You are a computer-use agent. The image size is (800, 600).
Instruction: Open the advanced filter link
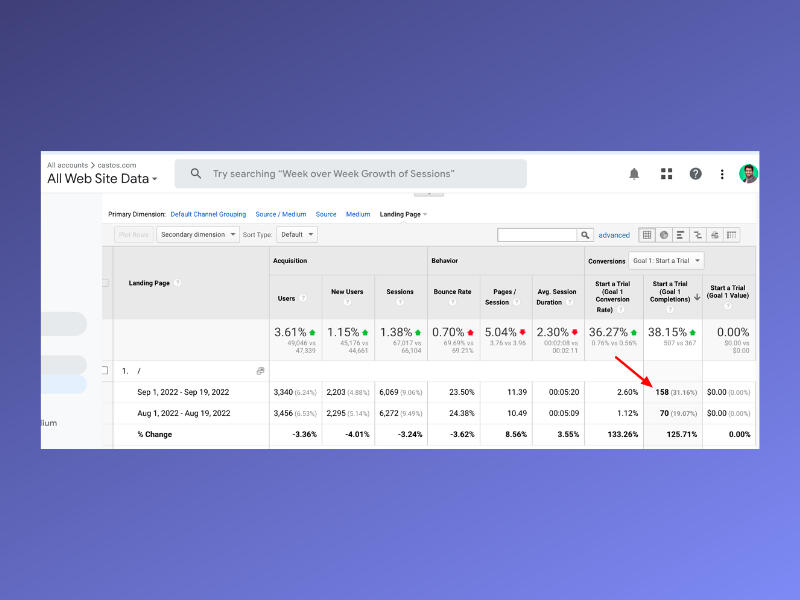614,235
